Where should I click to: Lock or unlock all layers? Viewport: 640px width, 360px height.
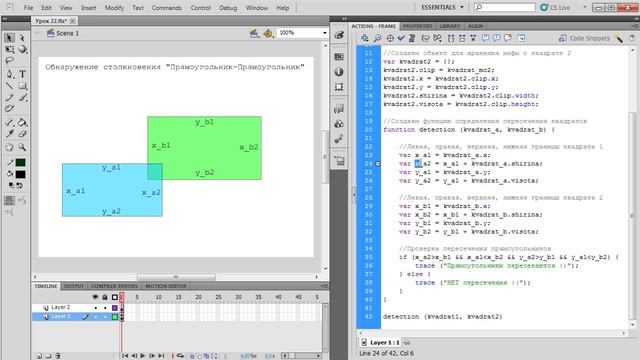(105, 297)
